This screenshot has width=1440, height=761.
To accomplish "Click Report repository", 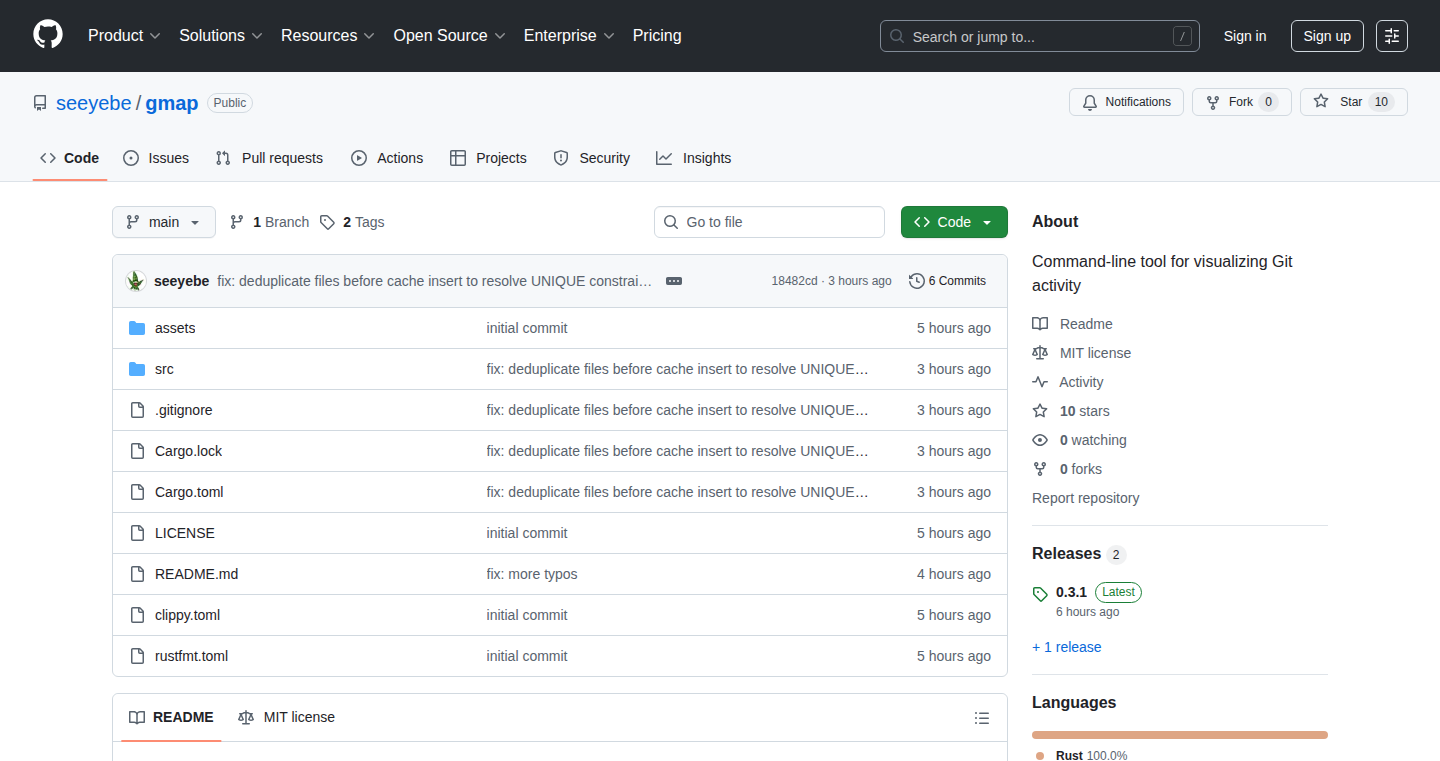I will tap(1085, 498).
